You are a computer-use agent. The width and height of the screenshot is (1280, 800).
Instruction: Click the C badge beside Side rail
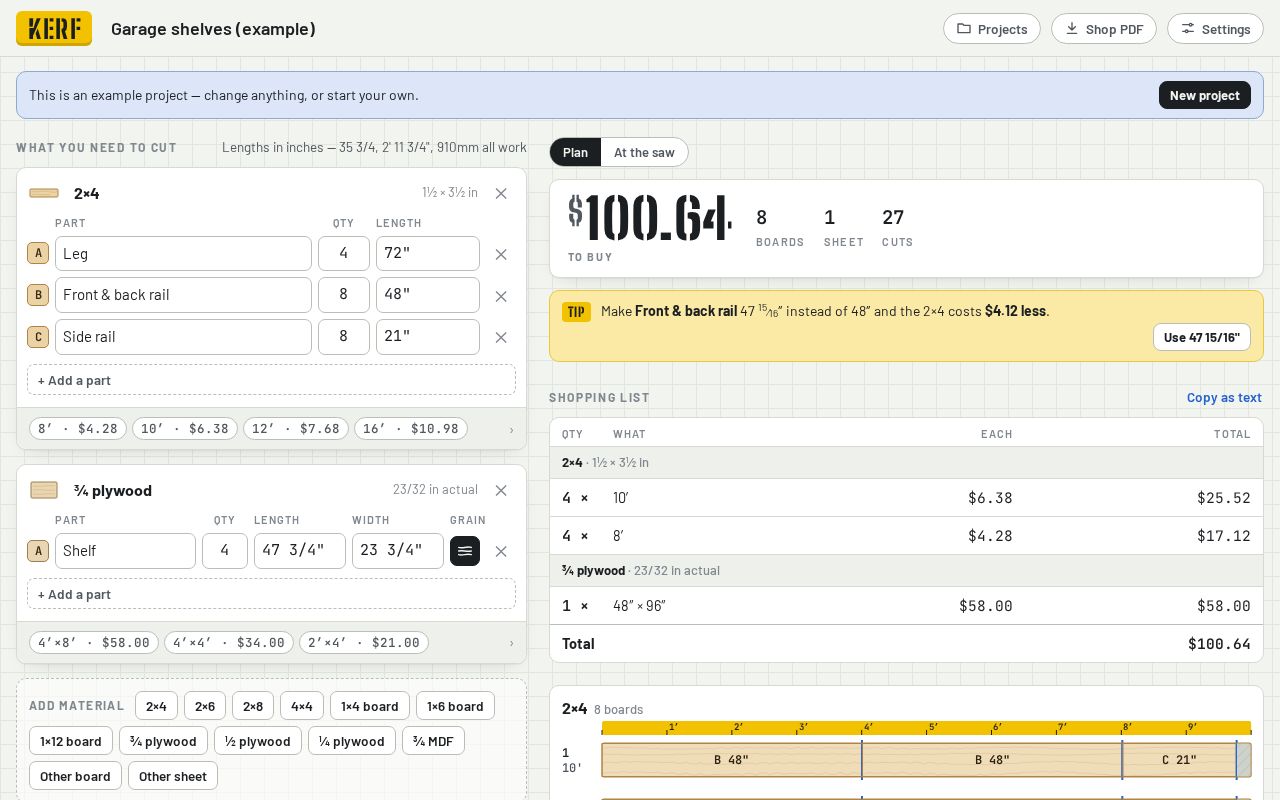click(x=38, y=337)
